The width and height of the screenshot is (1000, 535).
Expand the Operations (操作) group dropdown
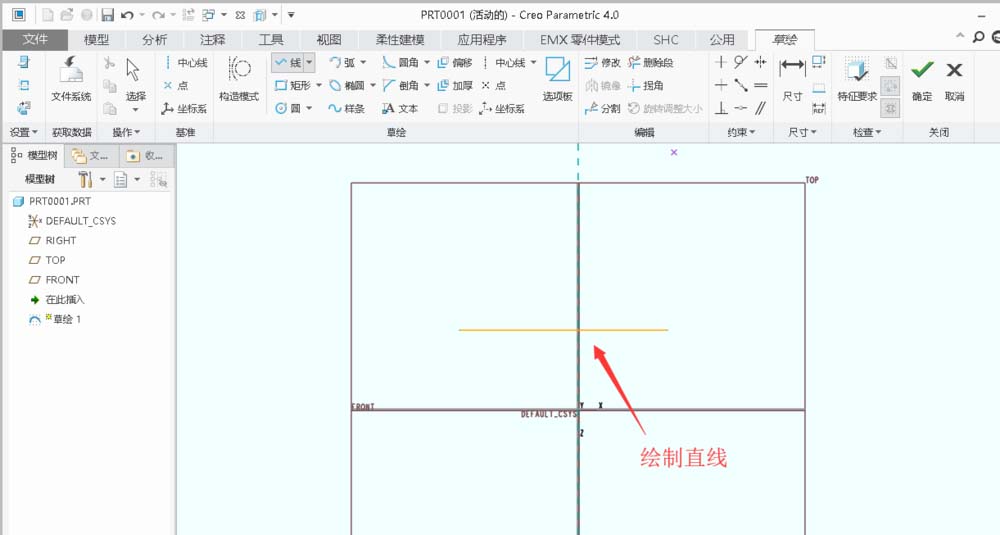click(126, 132)
